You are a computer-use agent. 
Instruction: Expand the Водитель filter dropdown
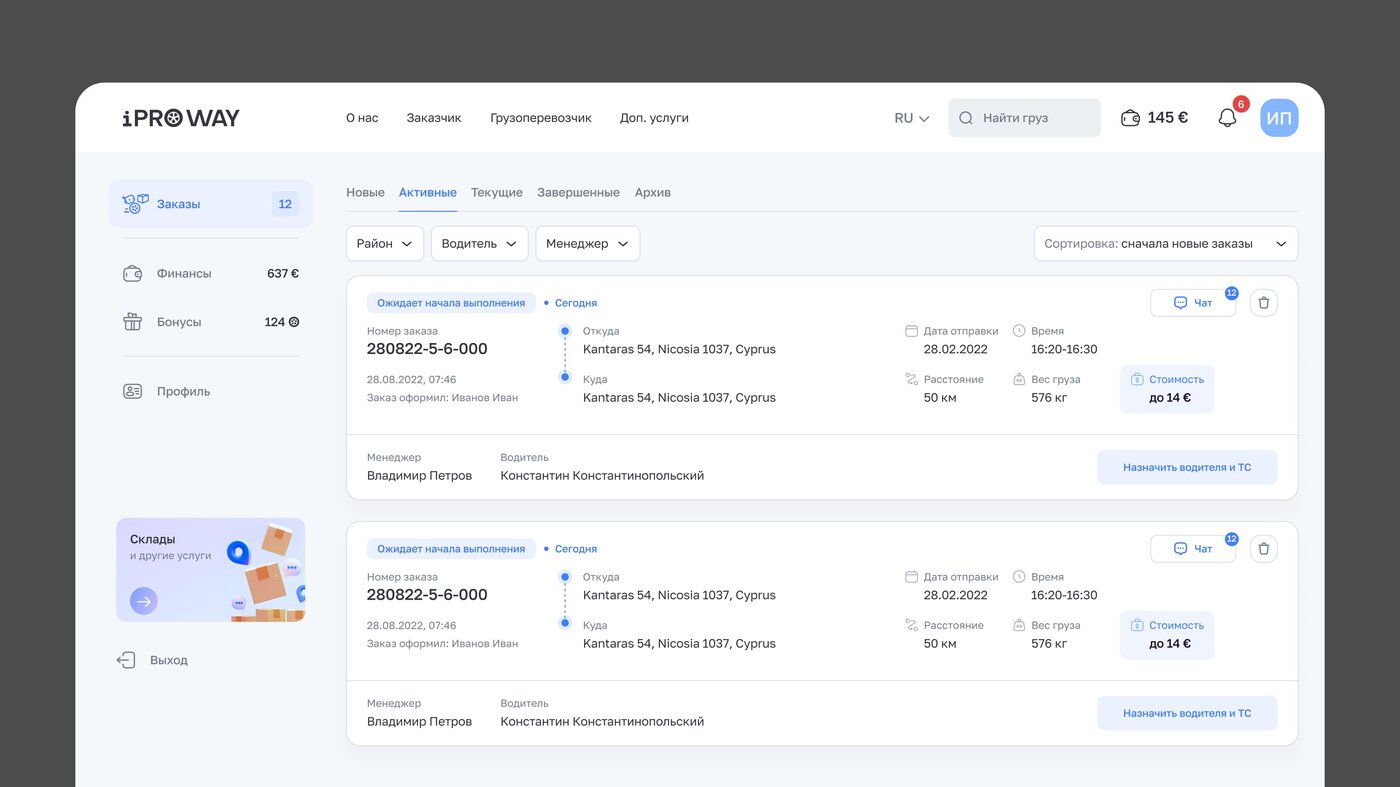(x=480, y=244)
